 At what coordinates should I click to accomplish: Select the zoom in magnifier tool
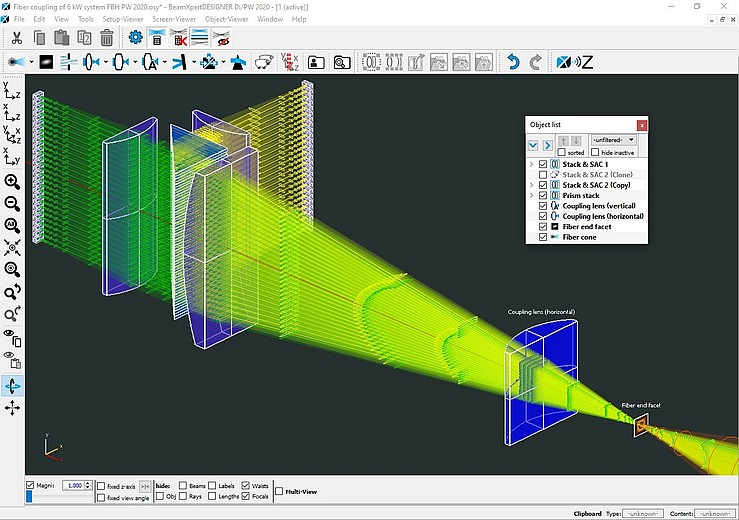[x=12, y=181]
